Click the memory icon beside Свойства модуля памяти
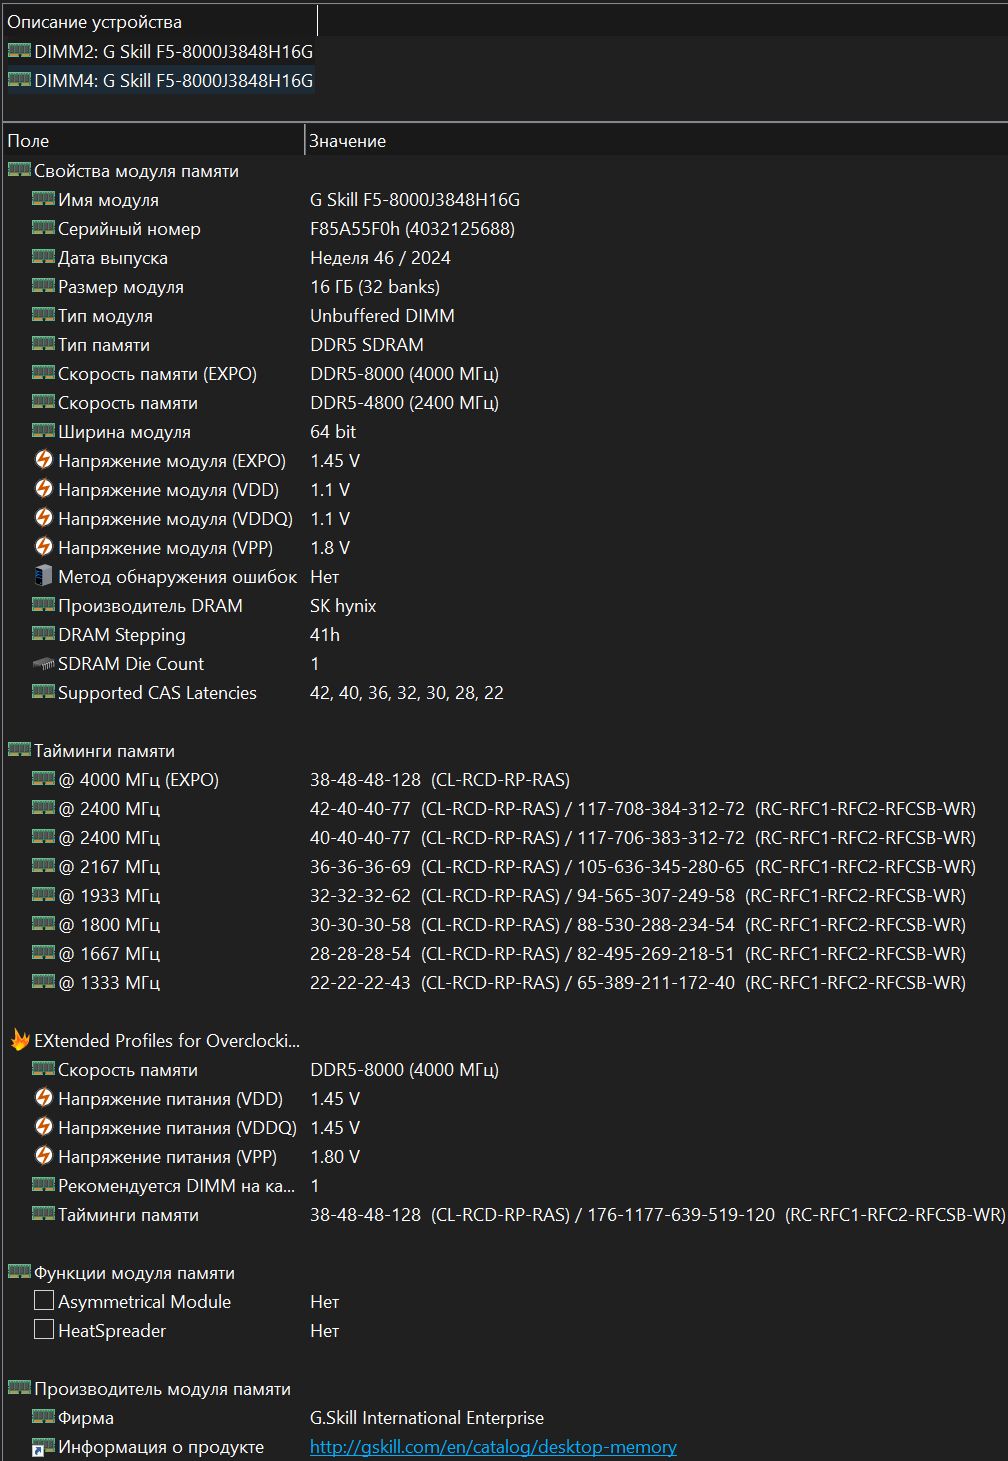1008x1461 pixels. pos(19,170)
